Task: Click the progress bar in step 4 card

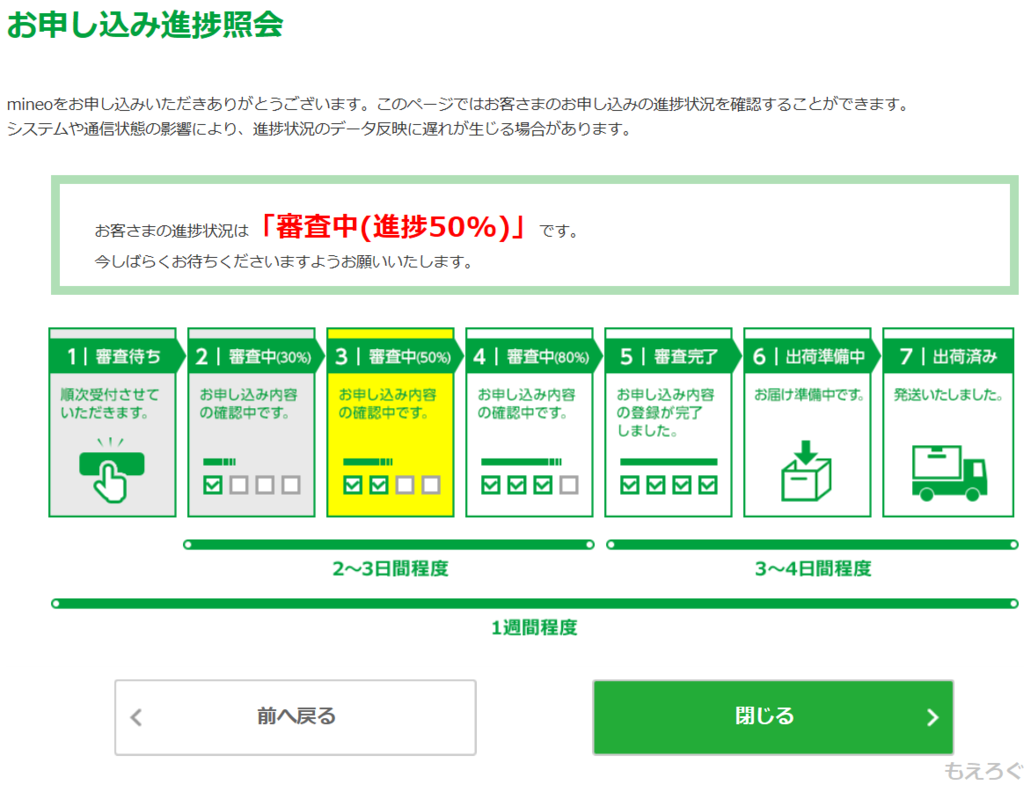Action: (x=521, y=462)
